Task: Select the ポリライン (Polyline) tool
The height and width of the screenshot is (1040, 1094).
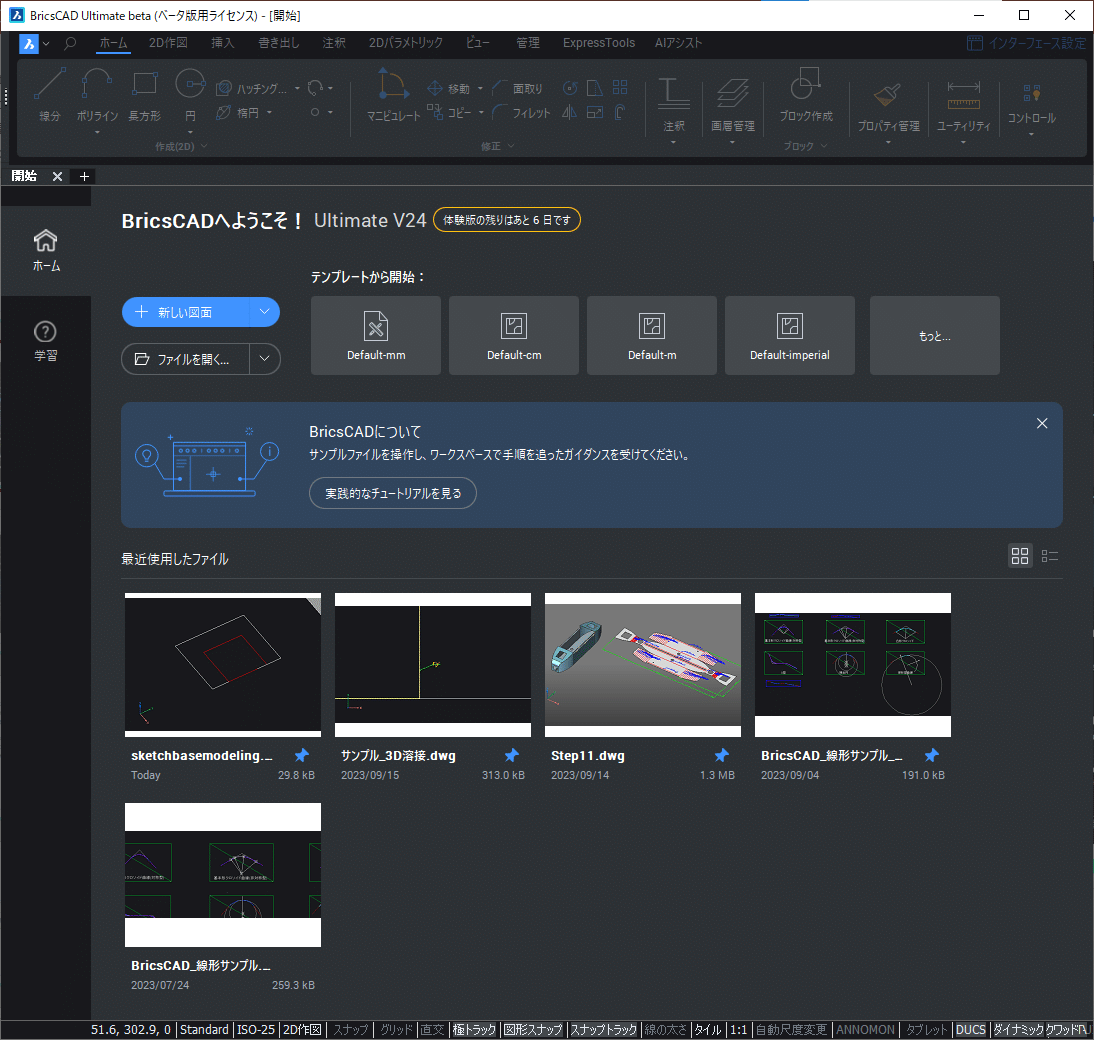Action: coord(96,97)
